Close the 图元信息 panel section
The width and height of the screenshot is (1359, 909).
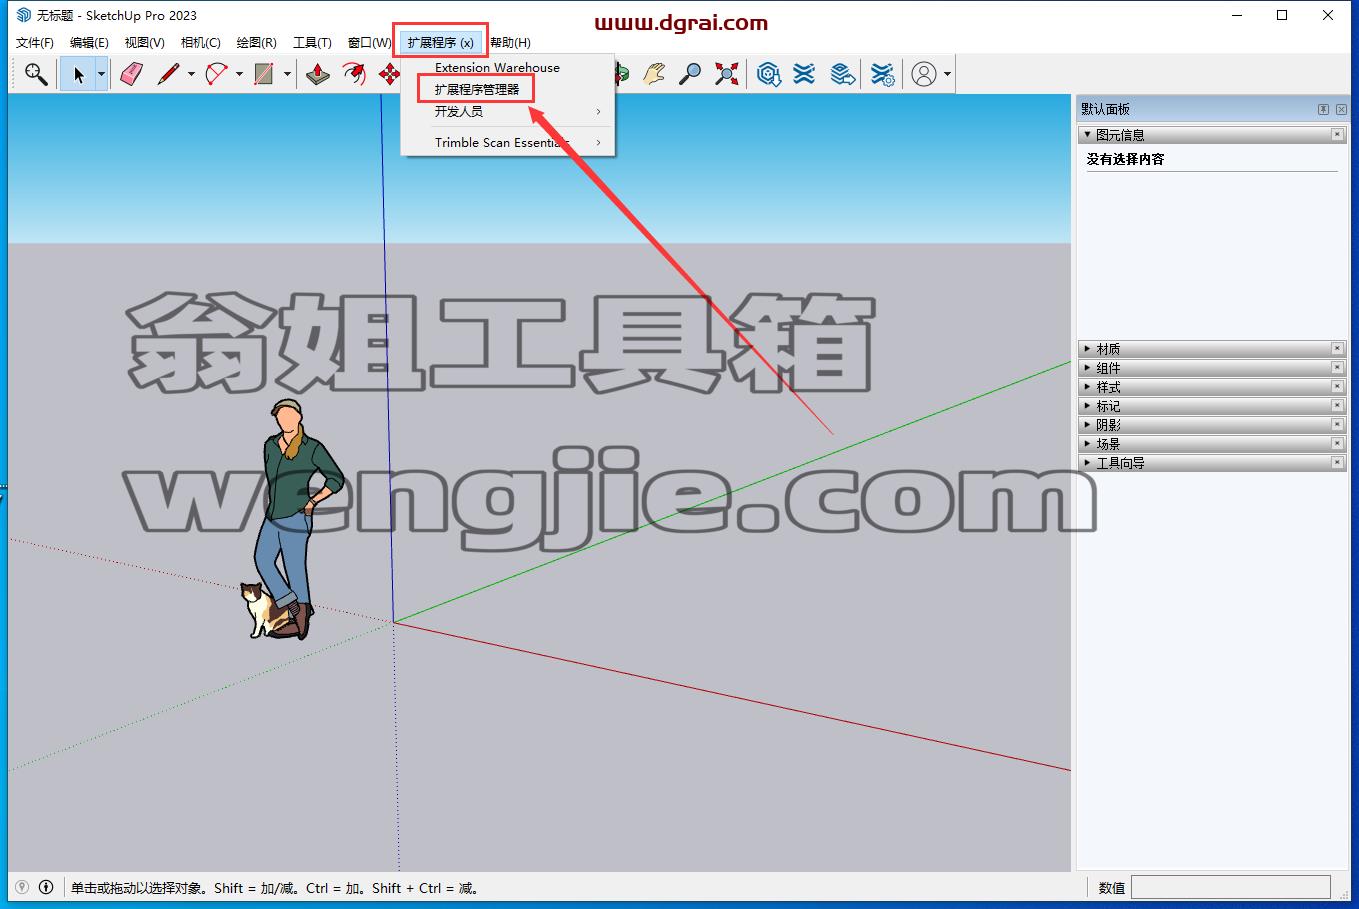1337,135
